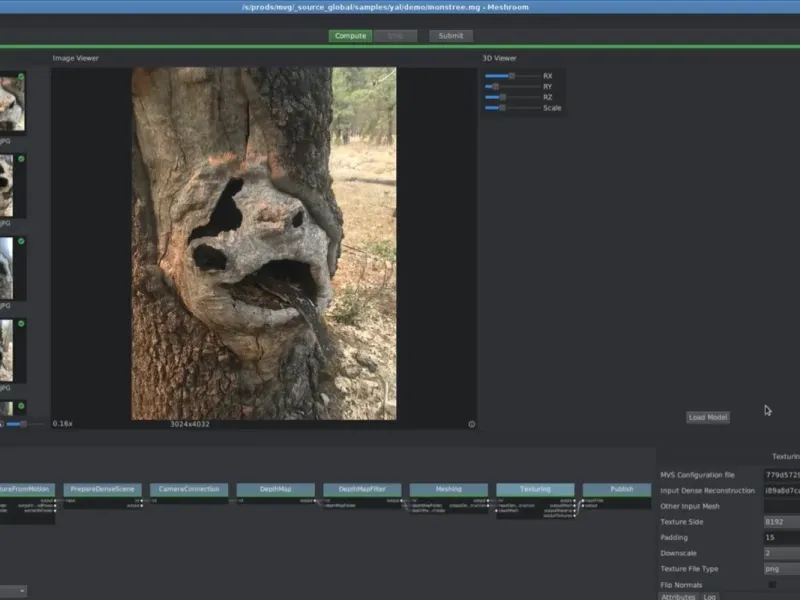800x600 pixels.
Task: Click the Load Model button
Action: [x=708, y=417]
